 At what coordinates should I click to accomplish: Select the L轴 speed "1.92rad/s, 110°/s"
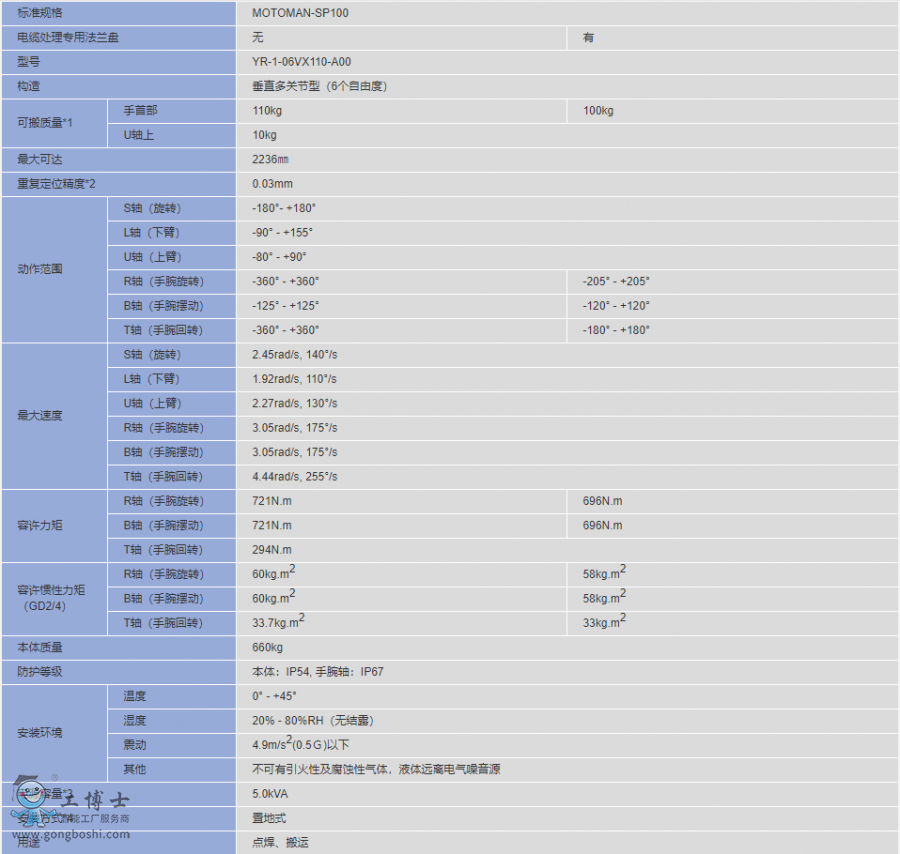point(294,379)
